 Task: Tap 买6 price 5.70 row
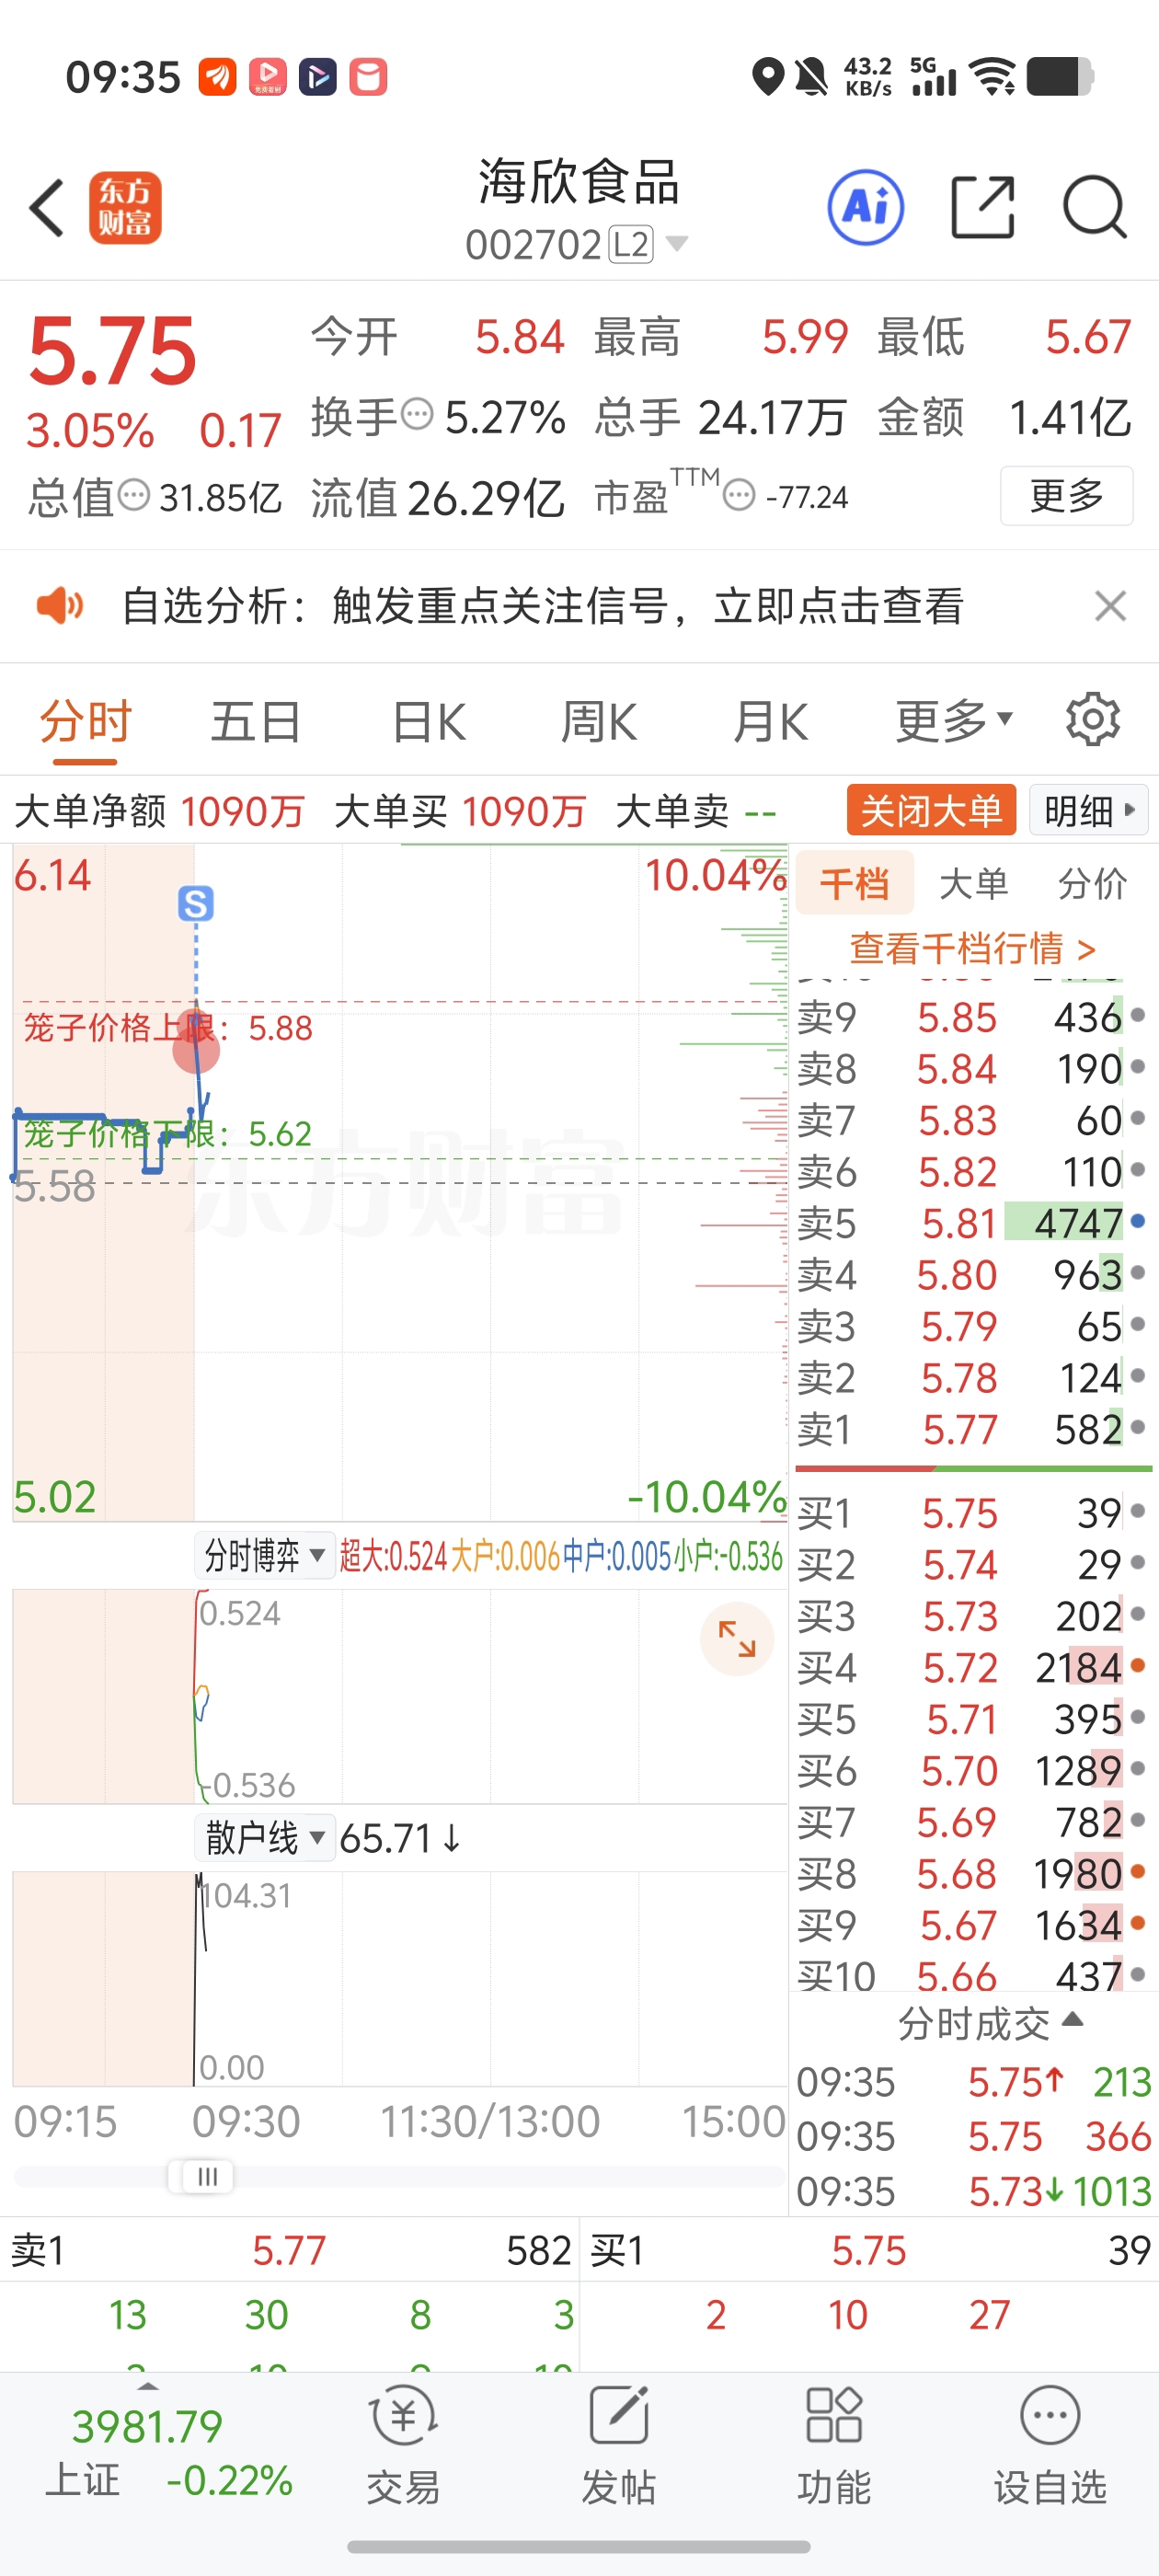[973, 1771]
